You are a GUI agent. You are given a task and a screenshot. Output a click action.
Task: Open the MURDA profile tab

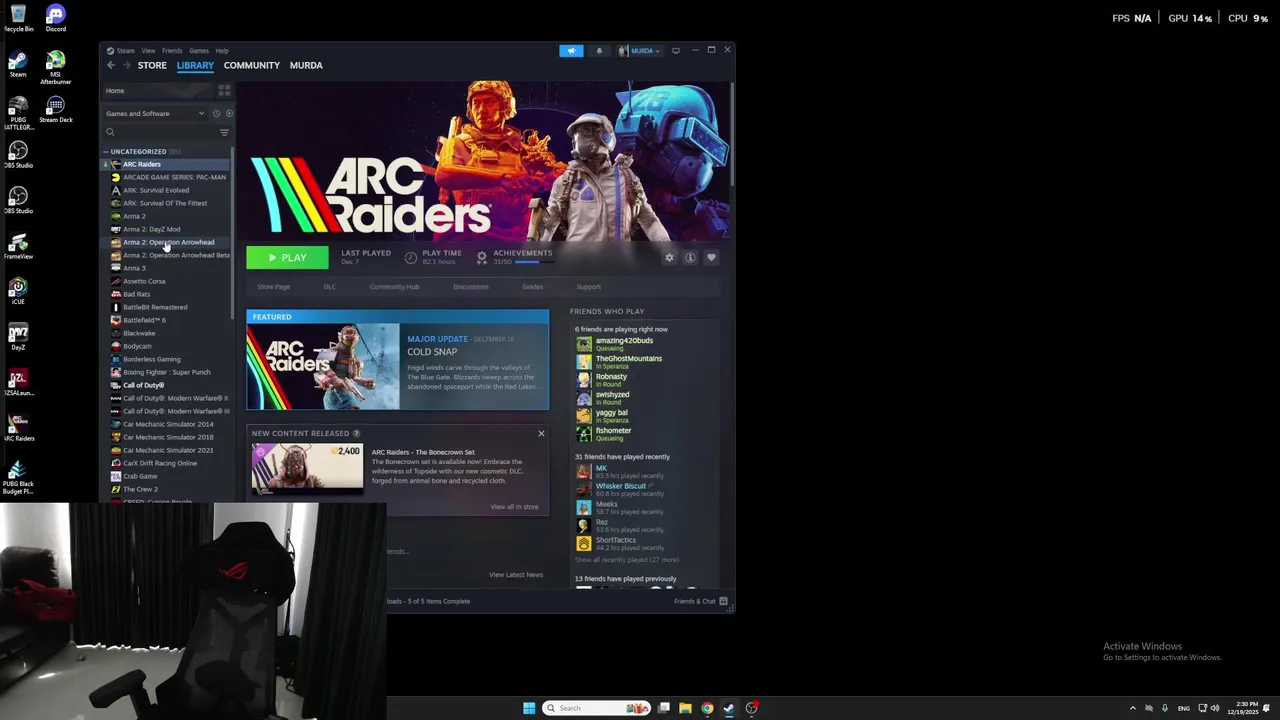pos(306,65)
